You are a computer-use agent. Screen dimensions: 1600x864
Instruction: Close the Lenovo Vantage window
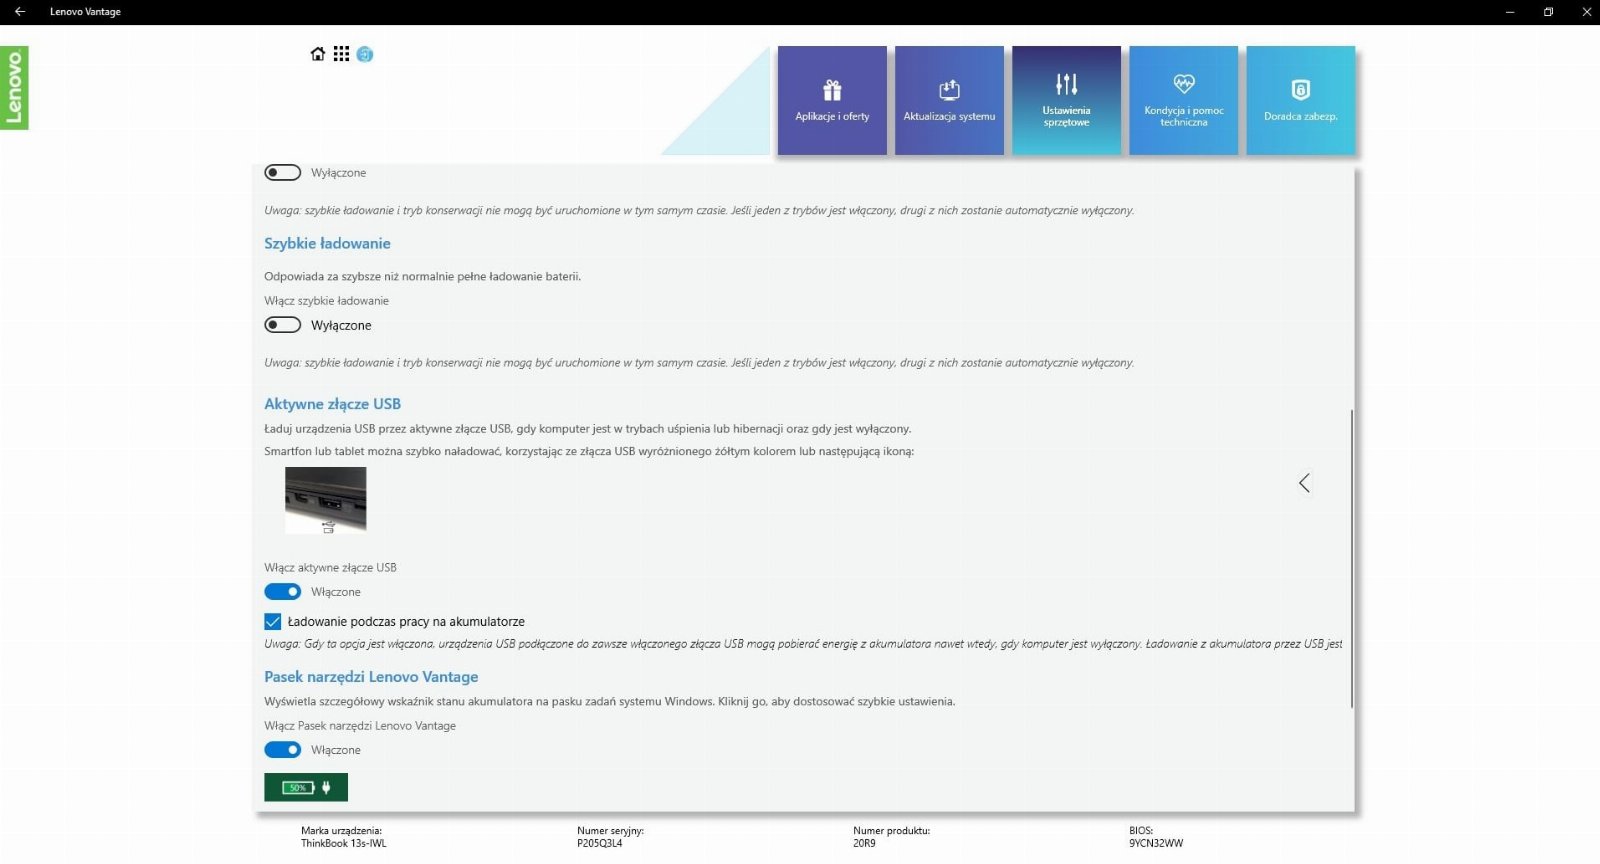click(x=1586, y=12)
